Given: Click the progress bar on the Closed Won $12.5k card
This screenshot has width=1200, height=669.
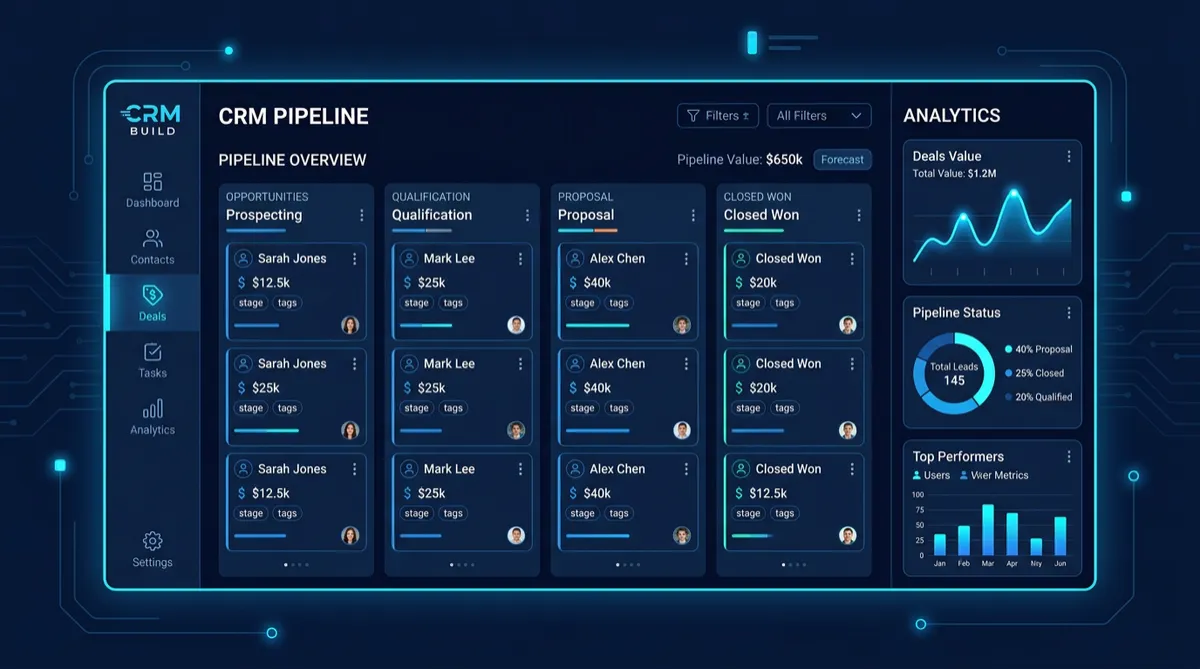Looking at the screenshot, I should pyautogui.click(x=754, y=536).
